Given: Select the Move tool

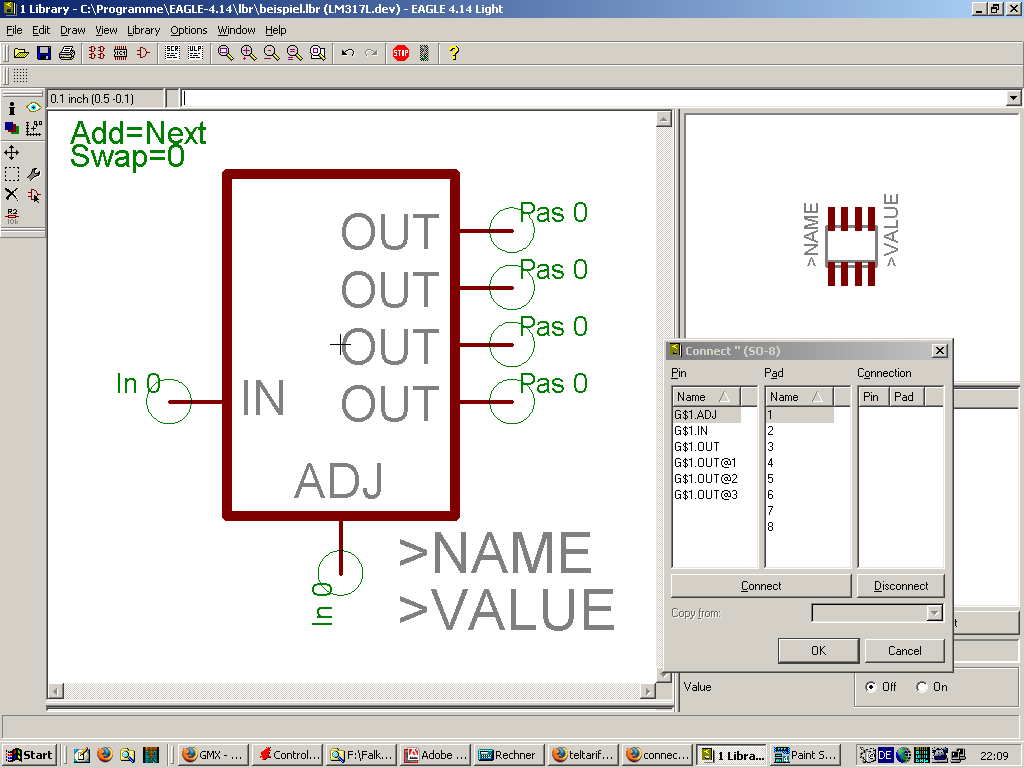Looking at the screenshot, I should pyautogui.click(x=12, y=153).
